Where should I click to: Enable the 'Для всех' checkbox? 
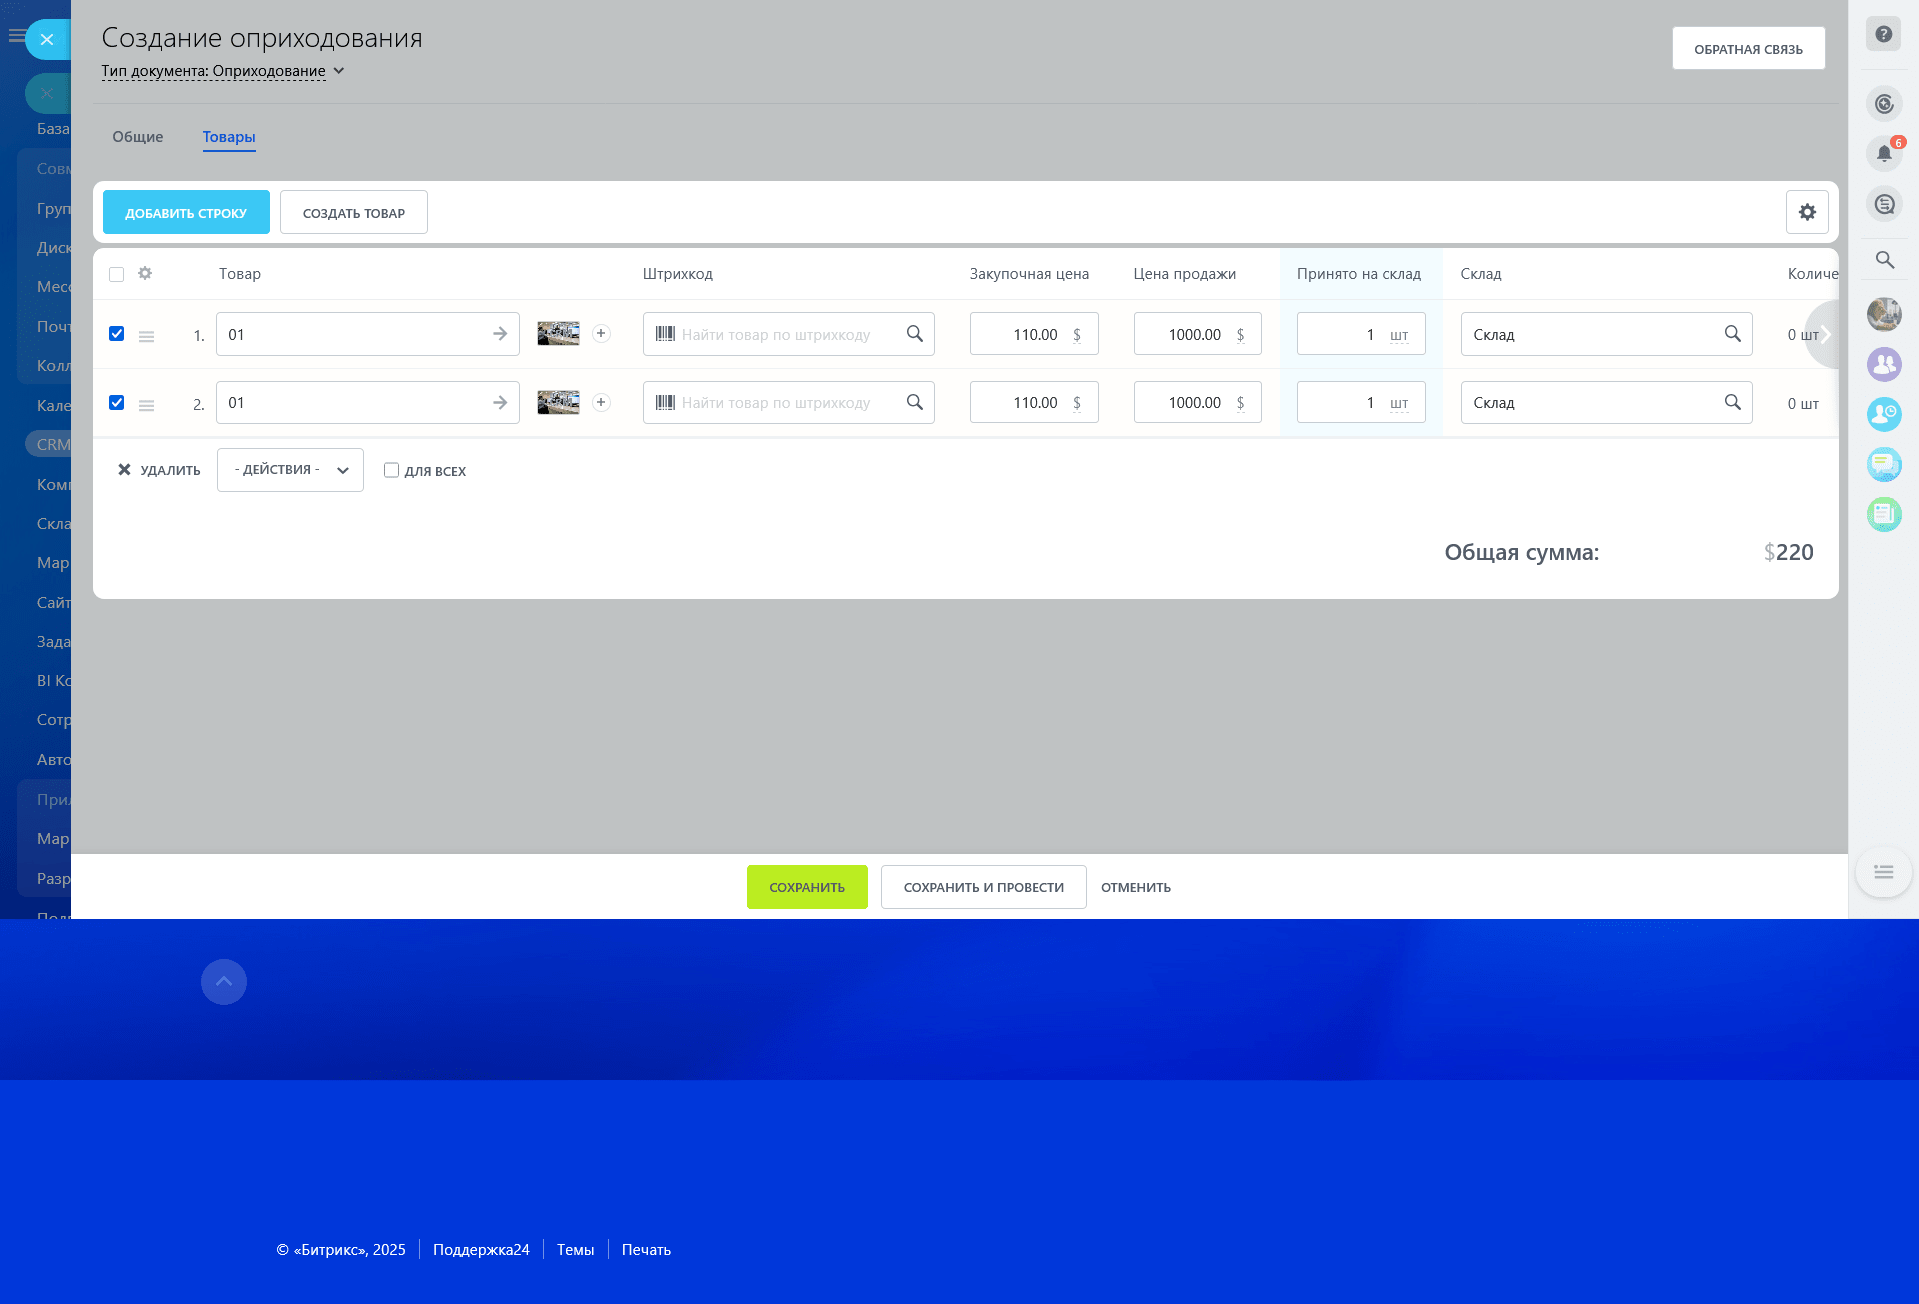(391, 470)
